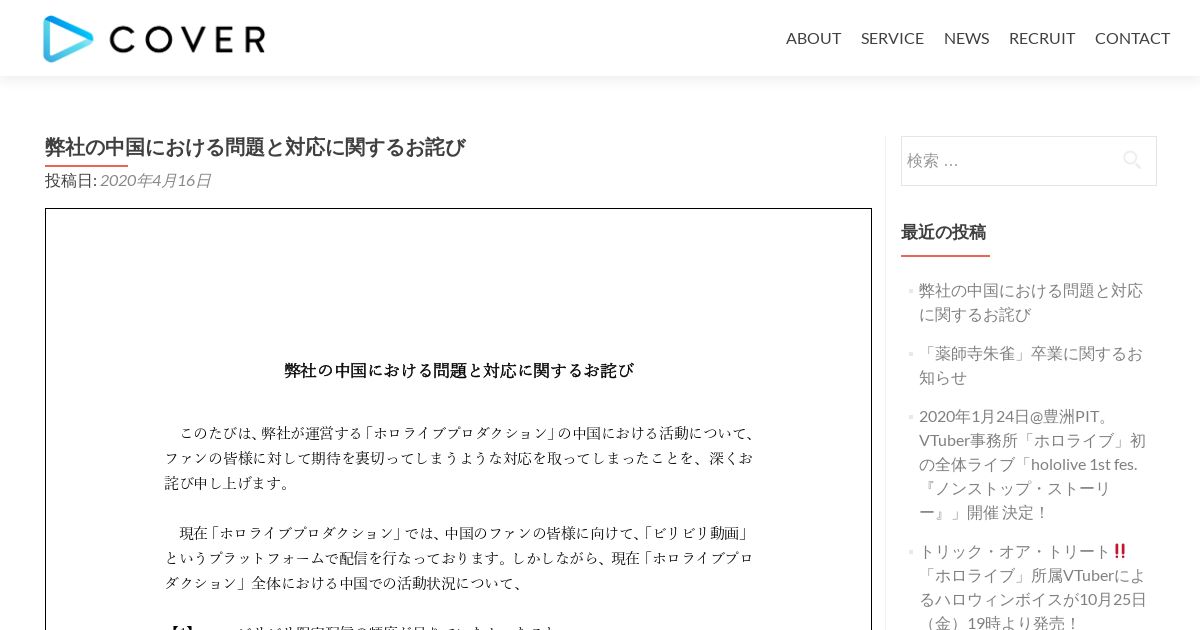Image resolution: width=1200 pixels, height=630 pixels.
Task: Focus the 検索 search field
Action: (x=1028, y=161)
